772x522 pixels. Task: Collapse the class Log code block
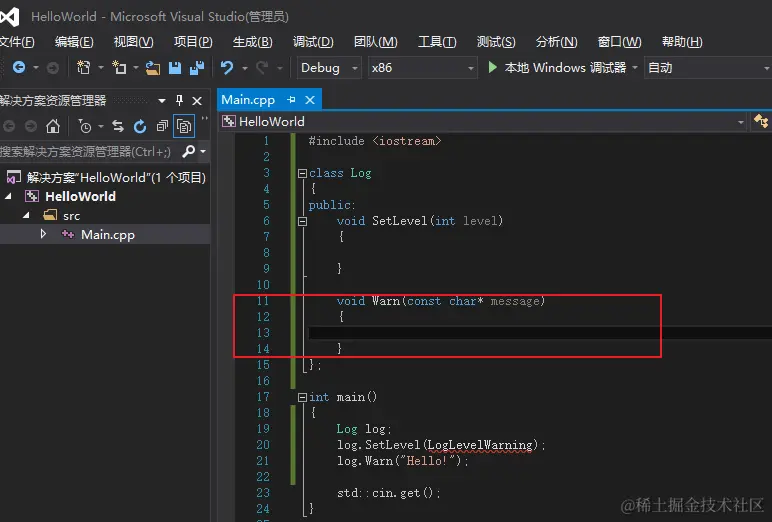302,173
